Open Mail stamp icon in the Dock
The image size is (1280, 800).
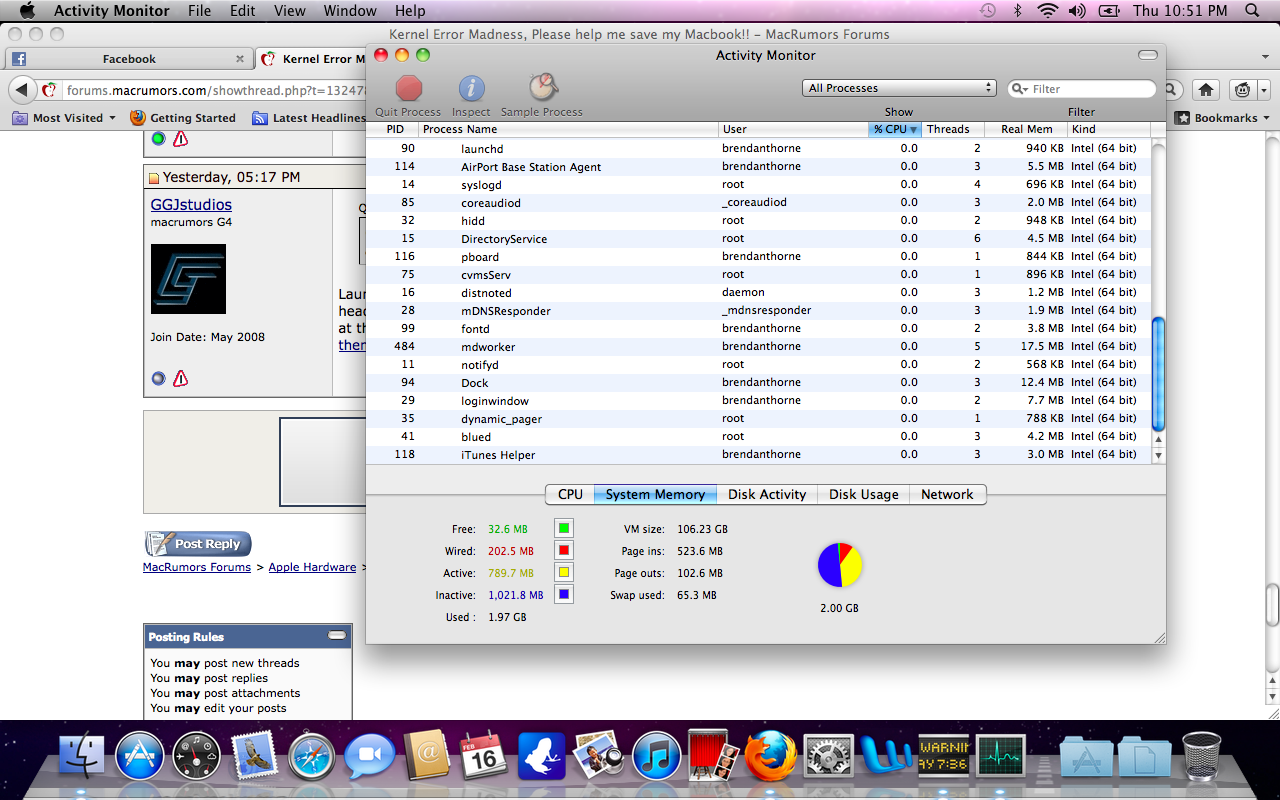[x=253, y=757]
